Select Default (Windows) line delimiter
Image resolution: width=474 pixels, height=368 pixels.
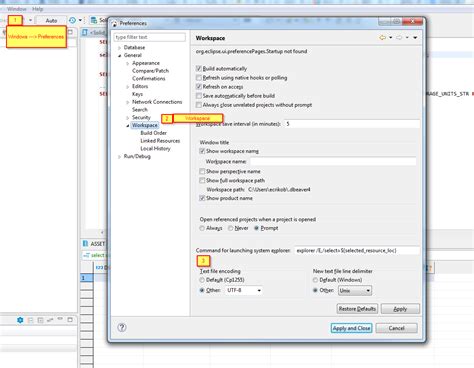pyautogui.click(x=315, y=280)
